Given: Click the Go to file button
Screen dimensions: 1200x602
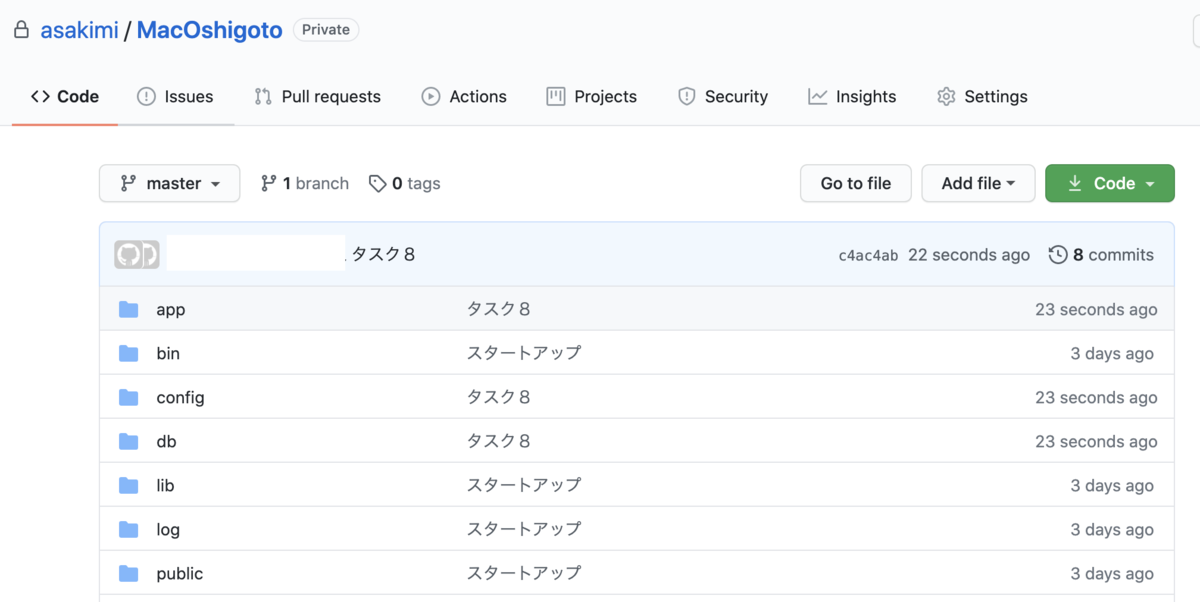Looking at the screenshot, I should click(x=855, y=183).
